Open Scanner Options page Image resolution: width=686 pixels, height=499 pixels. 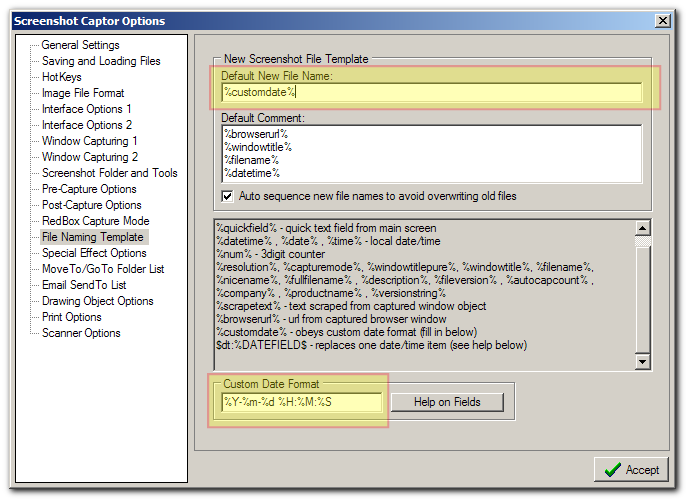coord(81,333)
